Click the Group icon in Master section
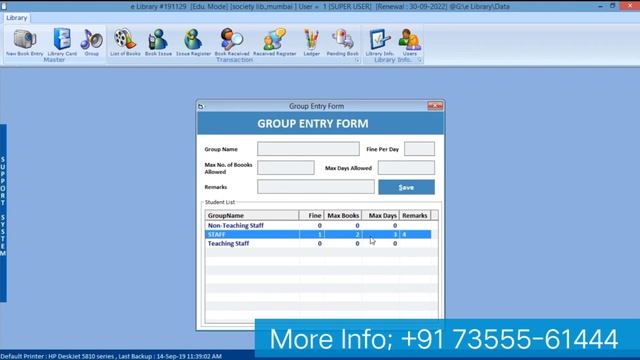This screenshot has width=640, height=360. (x=91, y=42)
